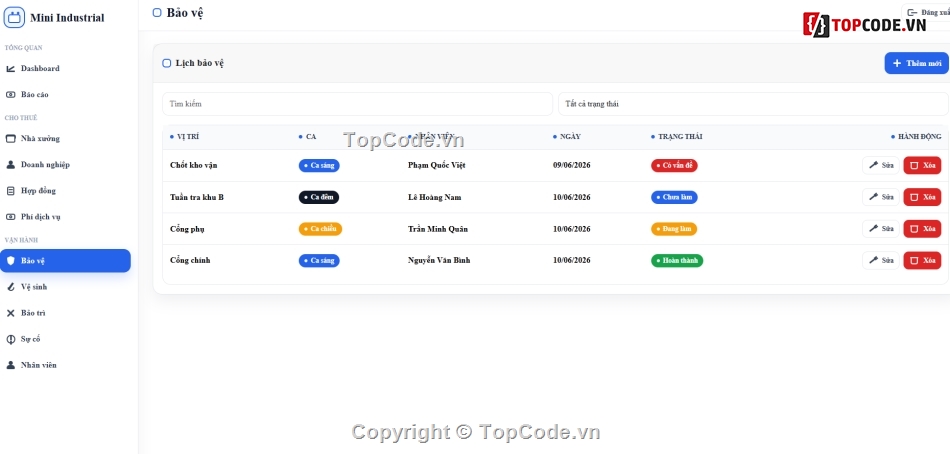The width and height of the screenshot is (950, 454).
Task: Click Tuần tra khu B location cell
Action: point(197,197)
